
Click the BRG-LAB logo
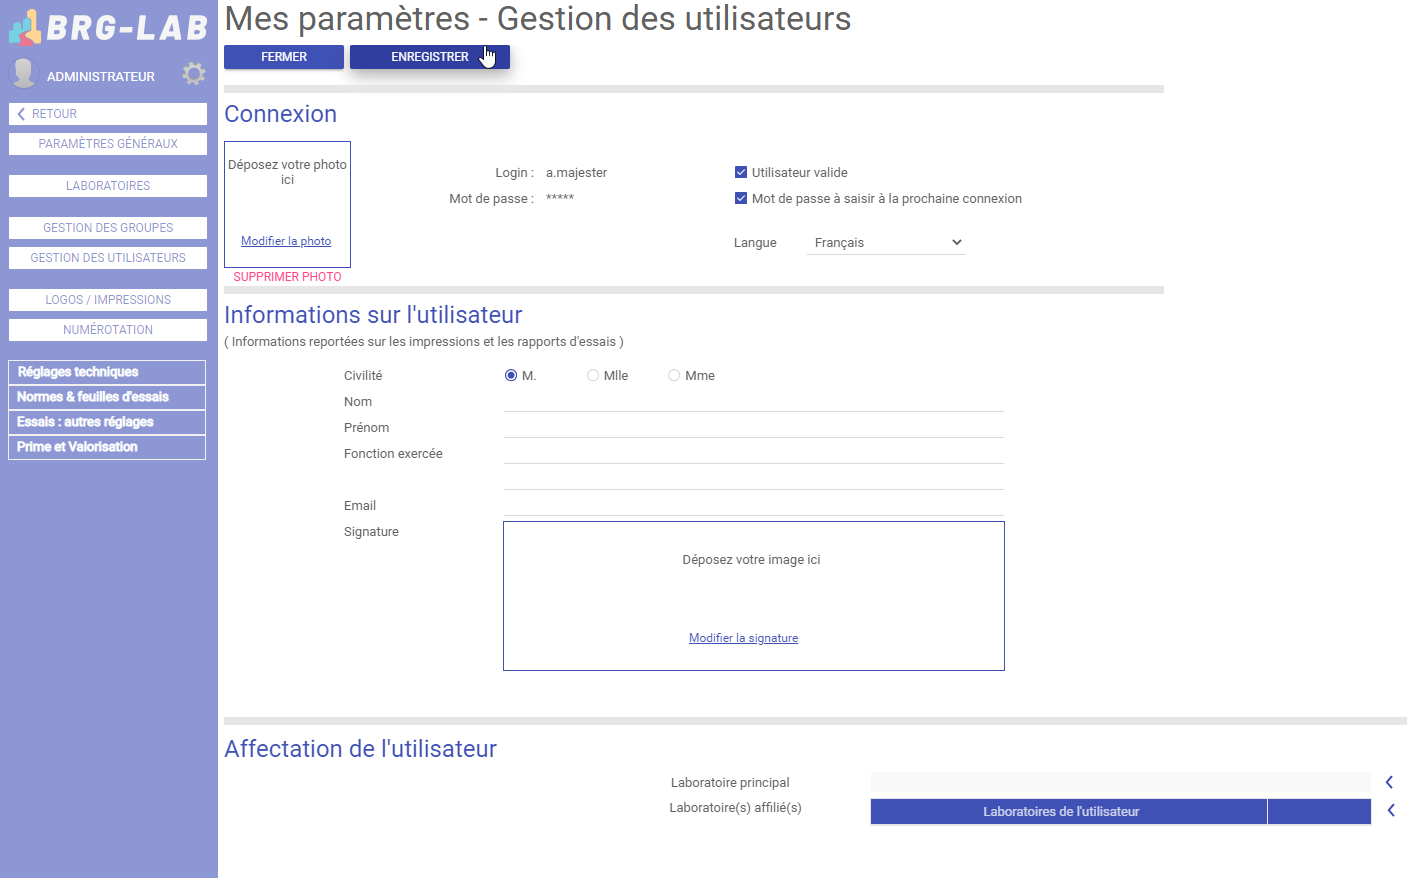coord(108,27)
